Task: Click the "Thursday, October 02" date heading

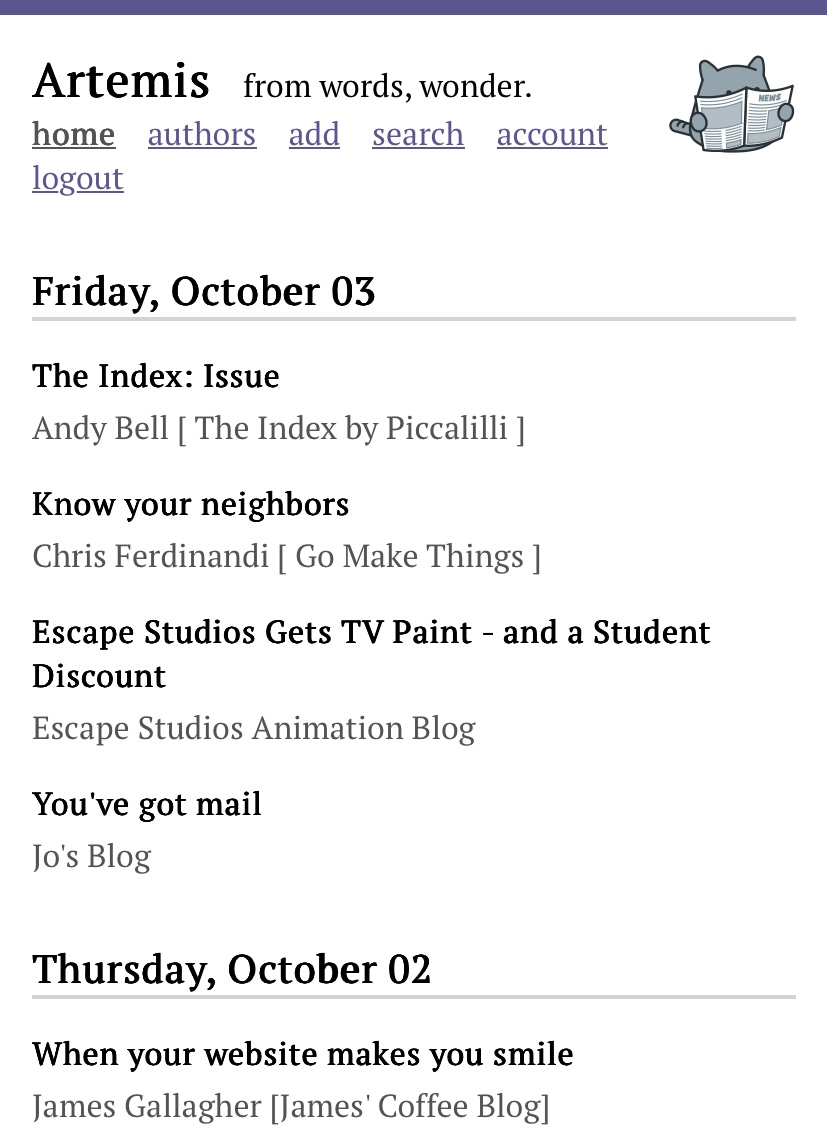Action: pyautogui.click(x=232, y=969)
